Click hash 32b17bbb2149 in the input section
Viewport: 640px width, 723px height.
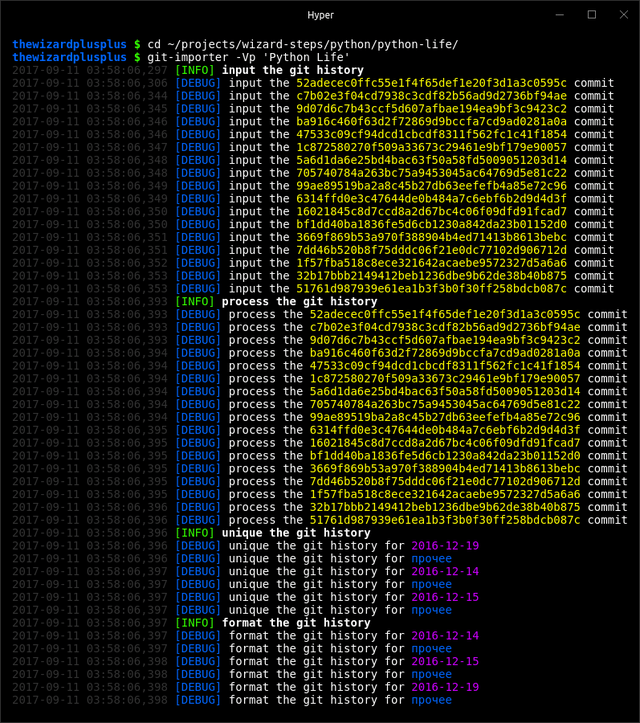pos(431,276)
